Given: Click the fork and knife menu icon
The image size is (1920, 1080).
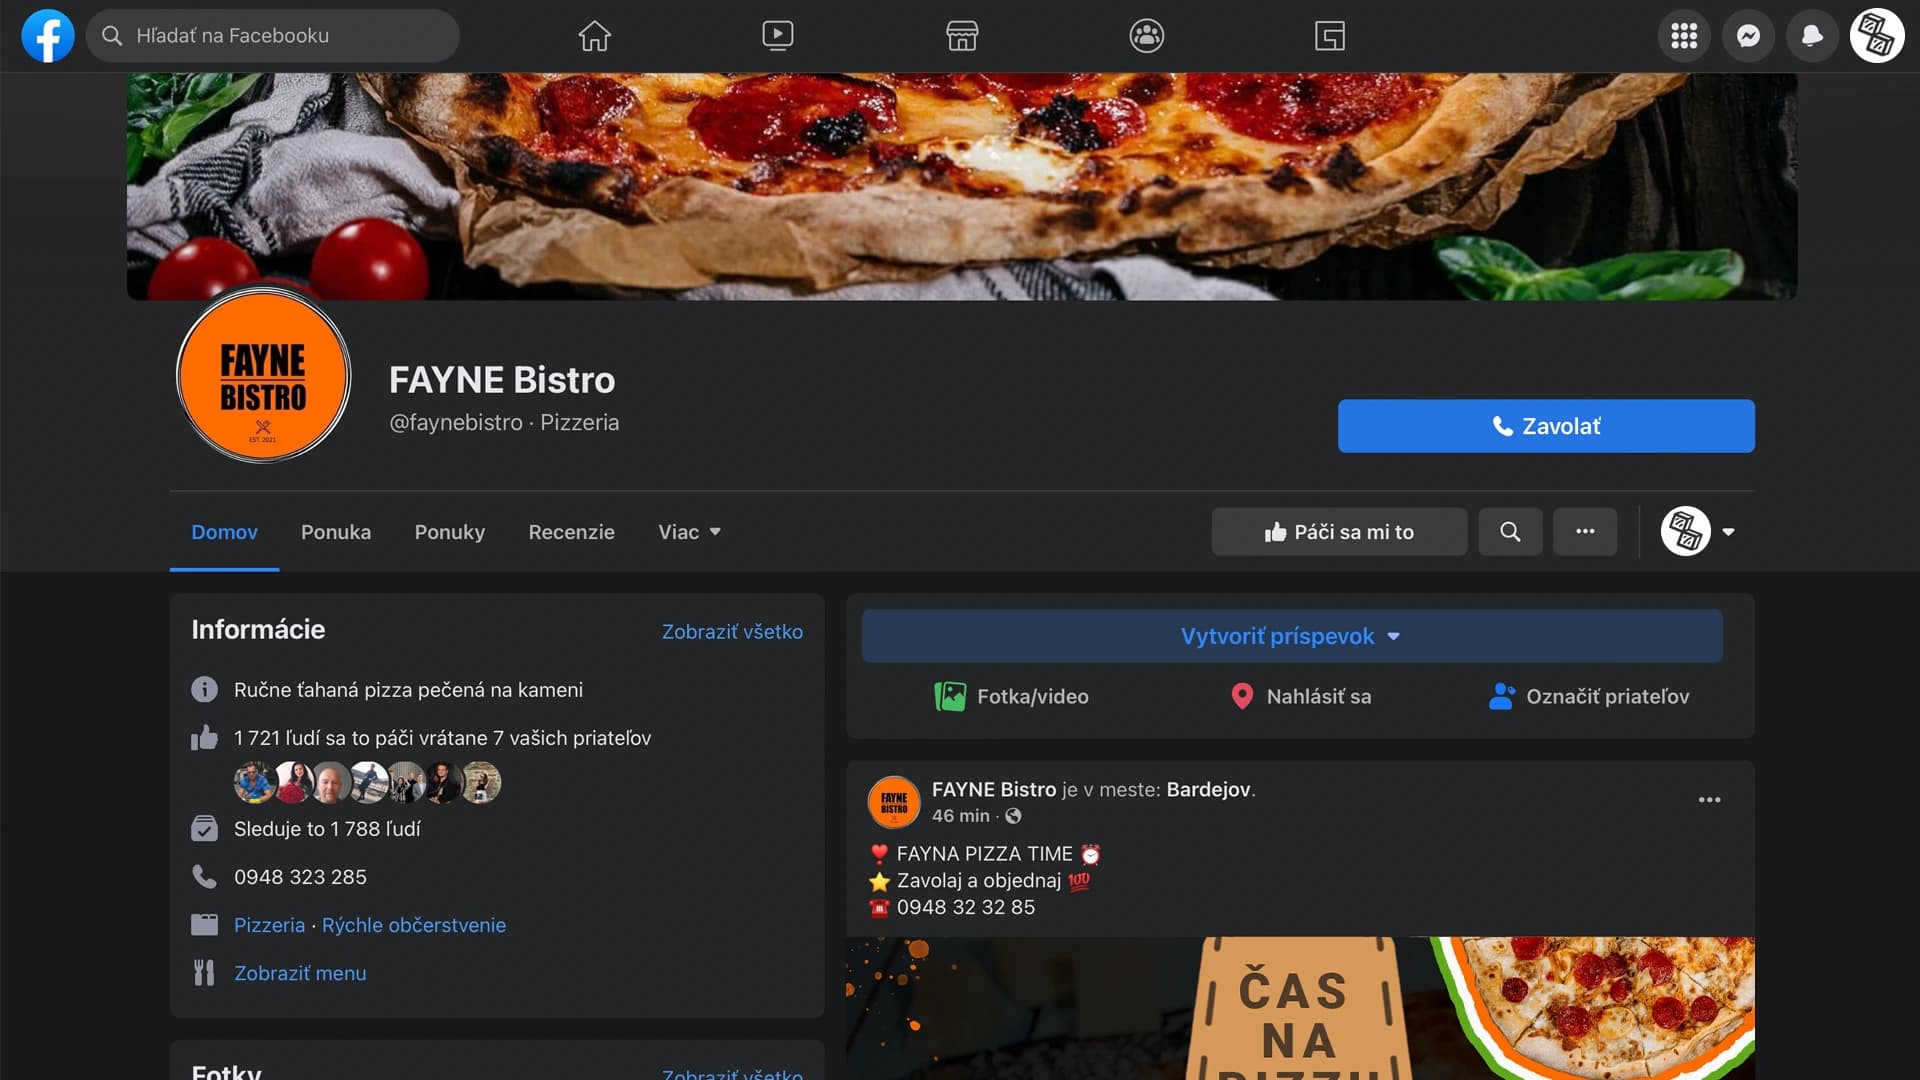Looking at the screenshot, I should pos(204,973).
